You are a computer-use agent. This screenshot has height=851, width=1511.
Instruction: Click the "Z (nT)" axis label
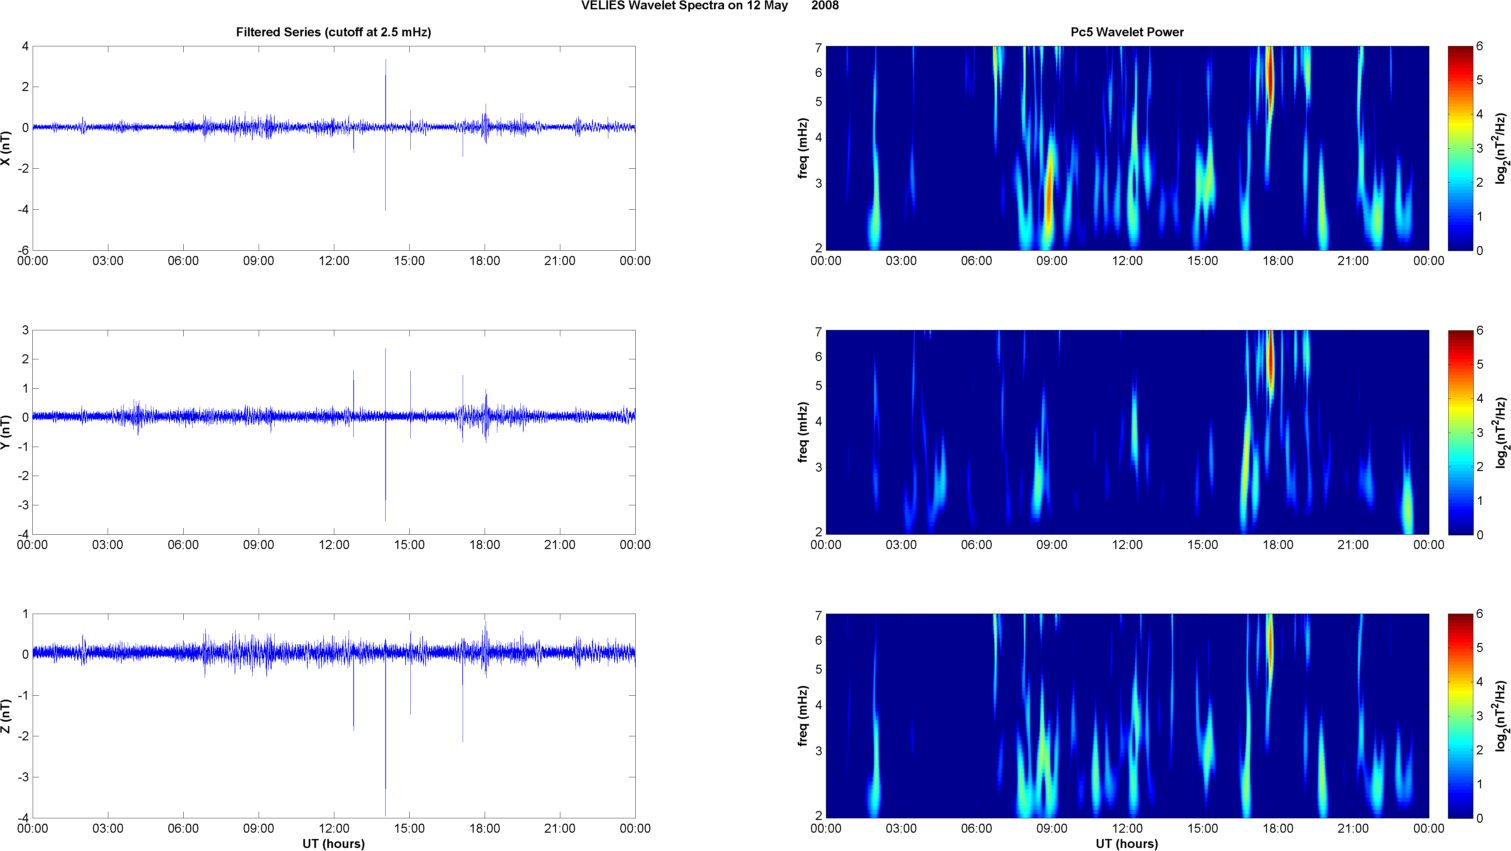coord(7,716)
